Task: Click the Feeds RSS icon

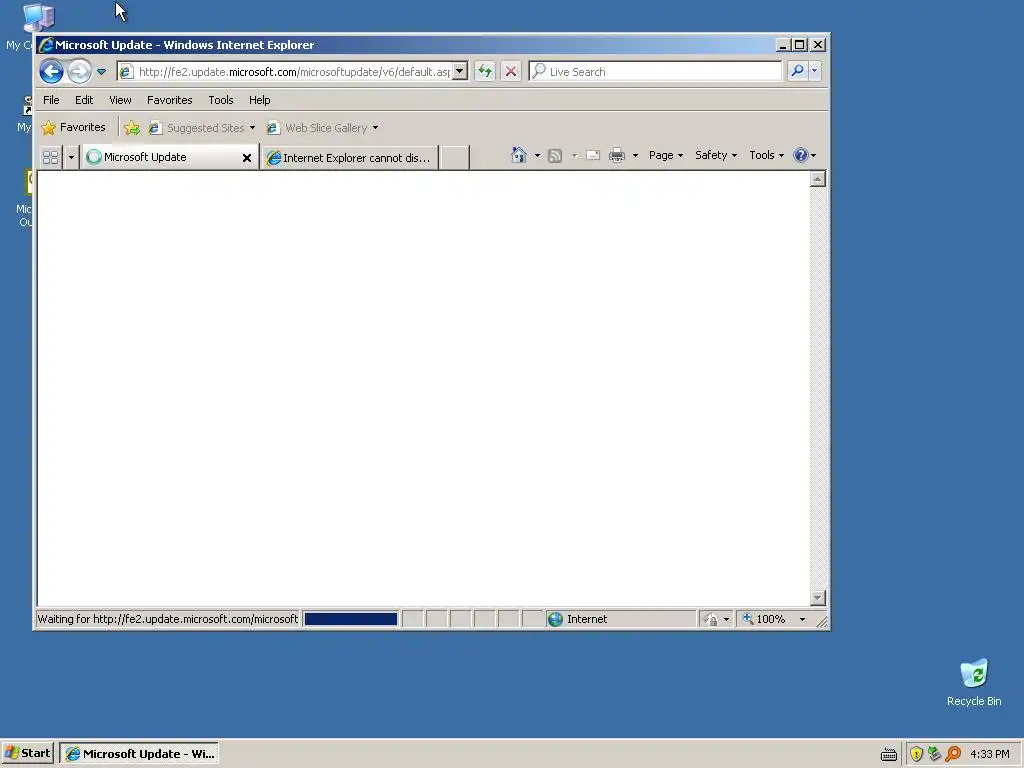Action: tap(555, 155)
